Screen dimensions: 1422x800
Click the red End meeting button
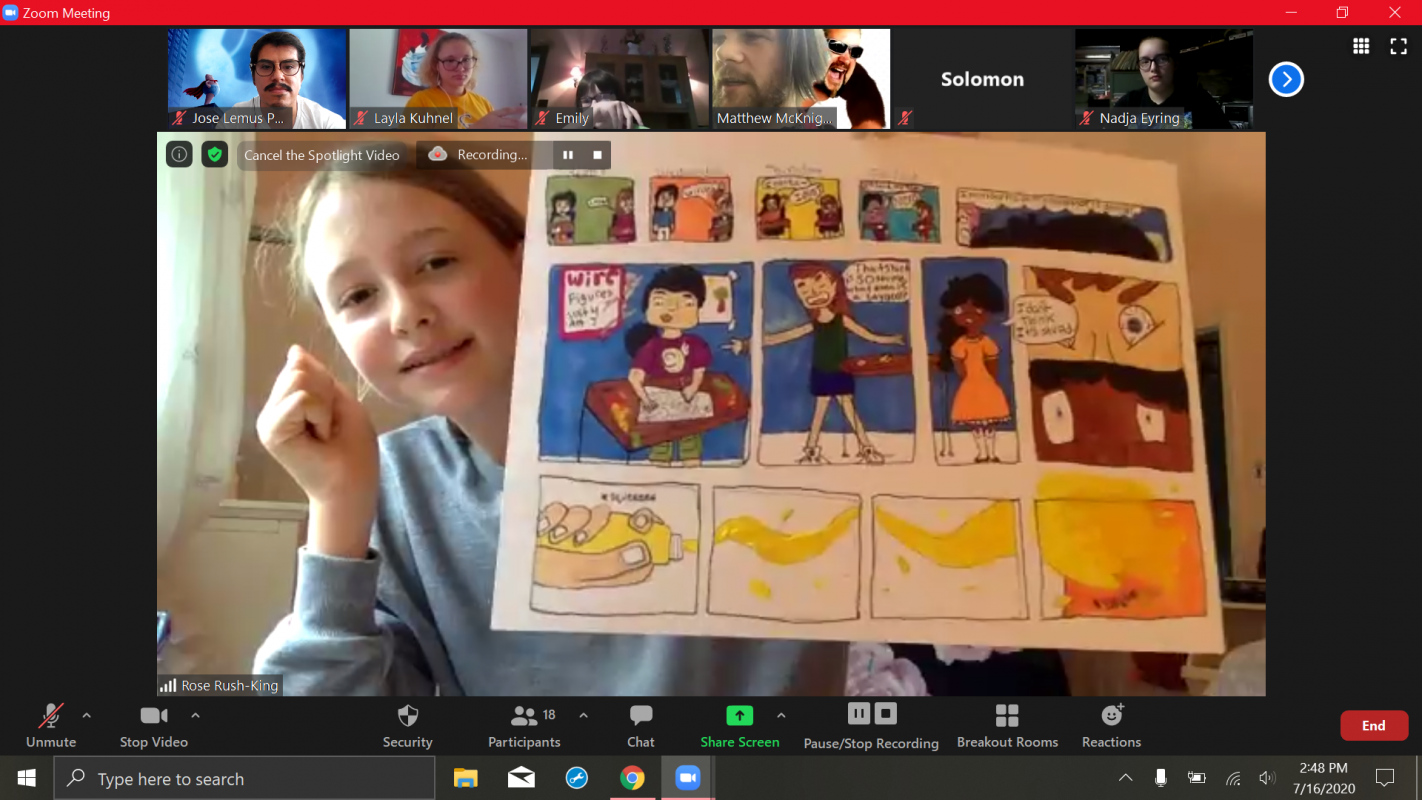1373,726
